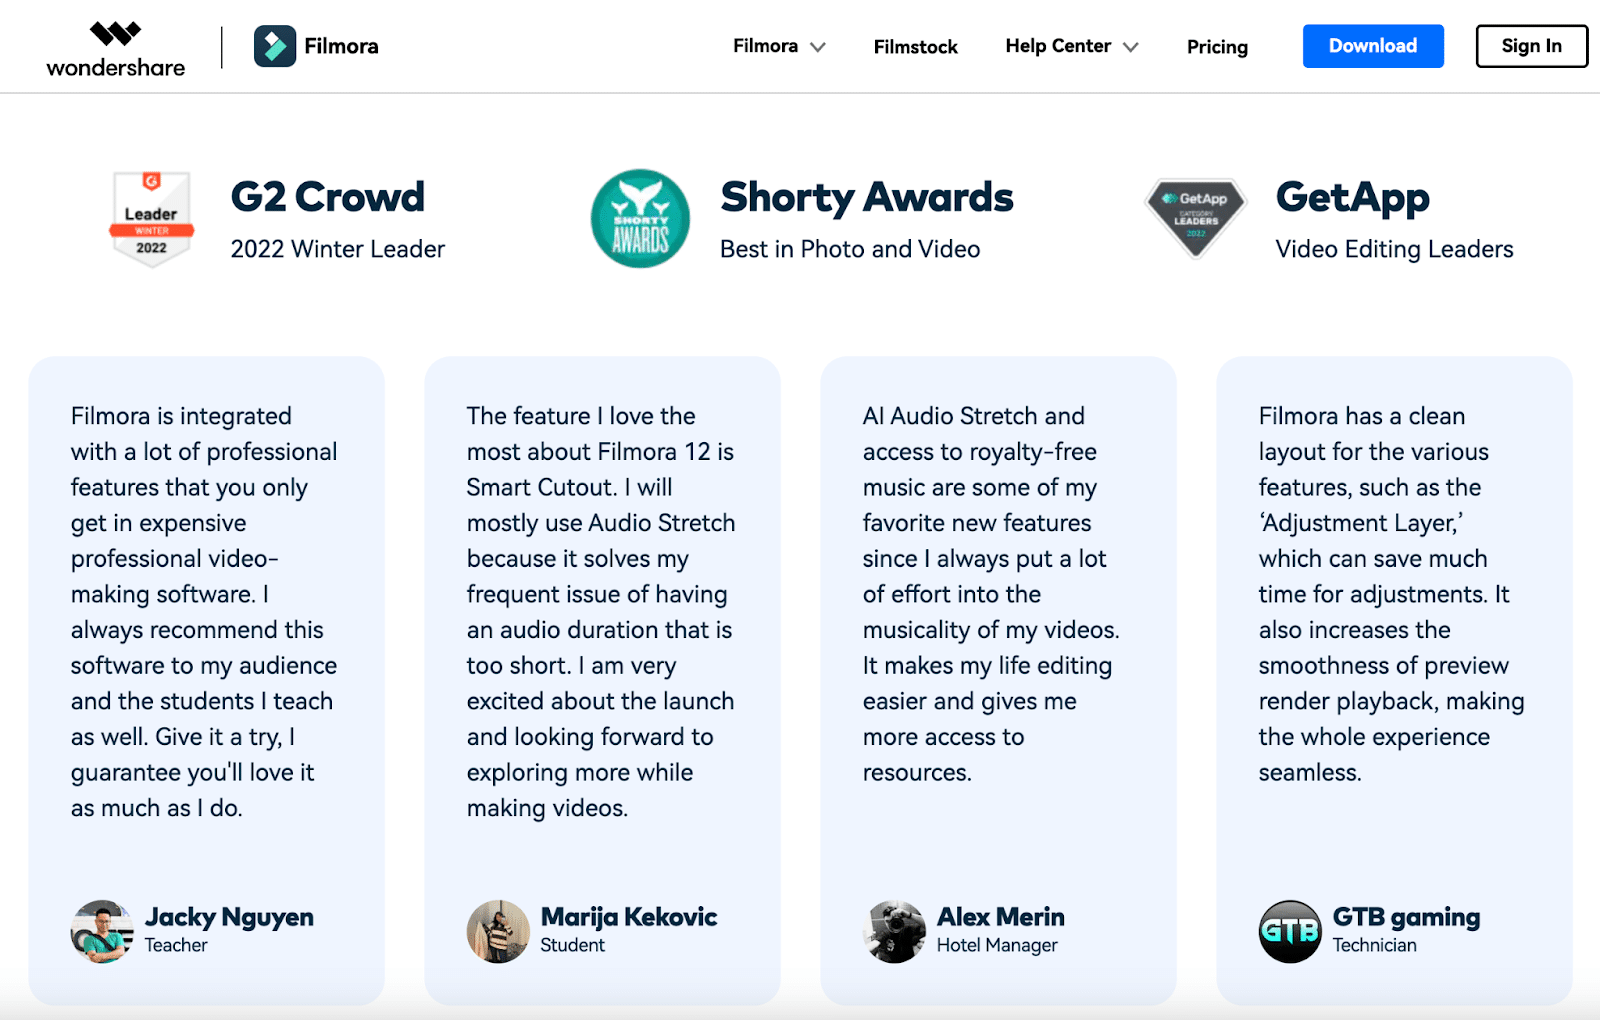Viewport: 1600px width, 1020px height.
Task: Click the Shorty Awards round badge
Action: (x=640, y=218)
